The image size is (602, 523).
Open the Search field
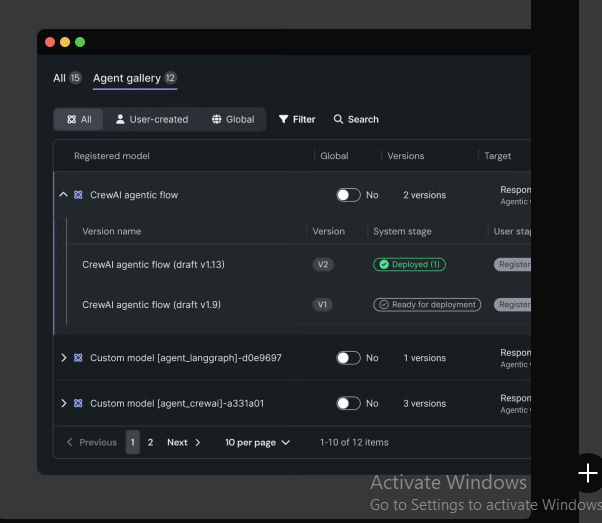coord(356,119)
